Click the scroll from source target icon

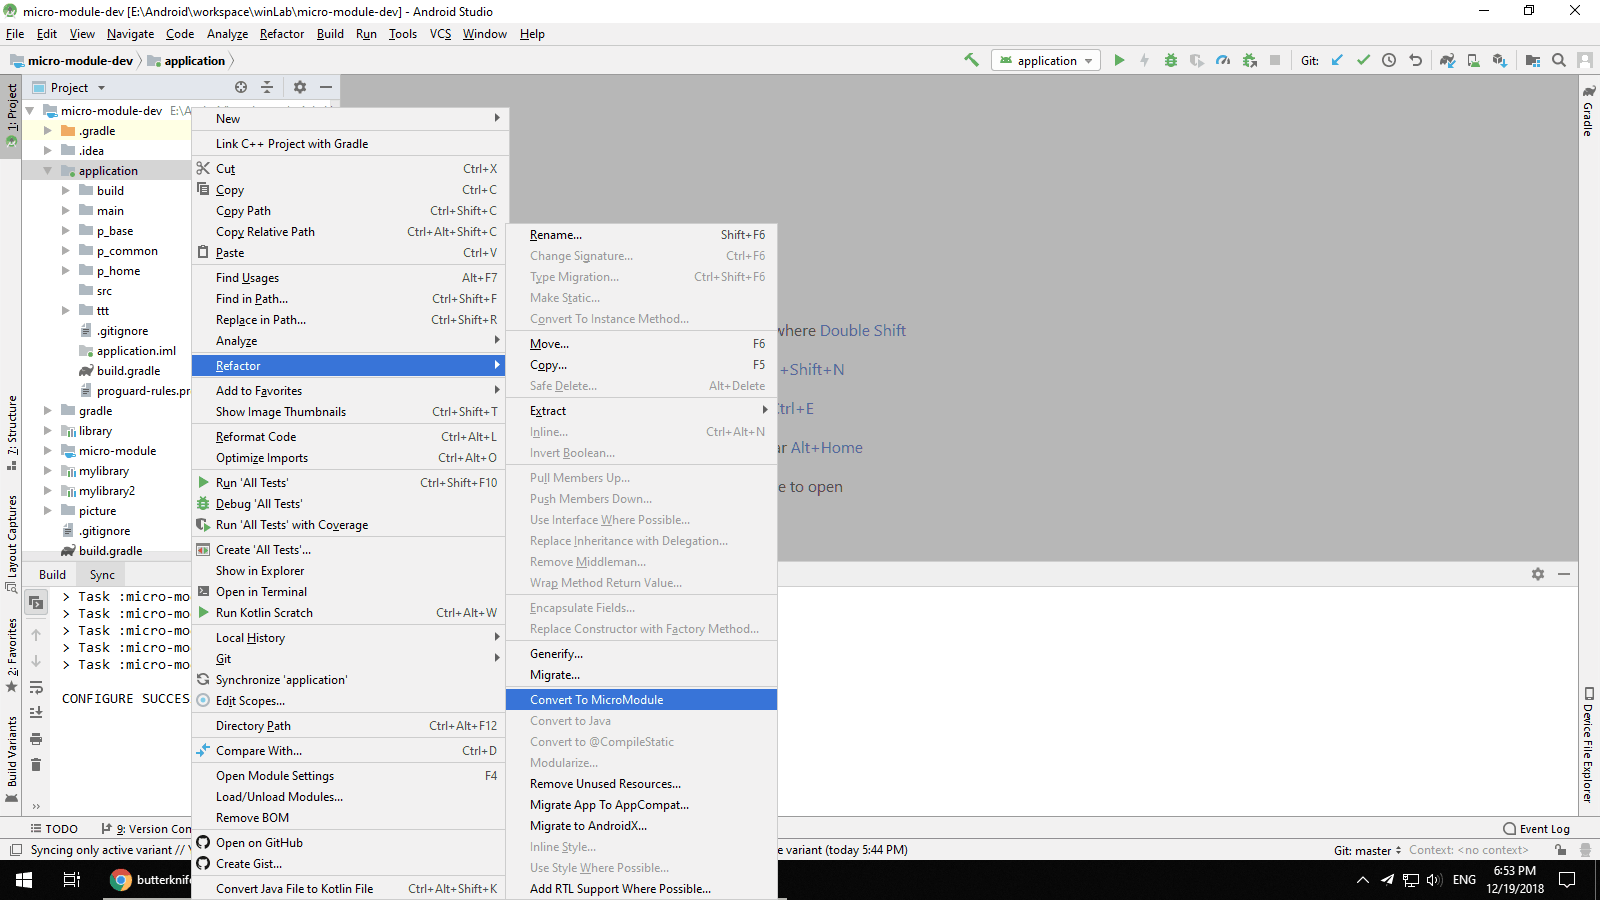tap(241, 87)
